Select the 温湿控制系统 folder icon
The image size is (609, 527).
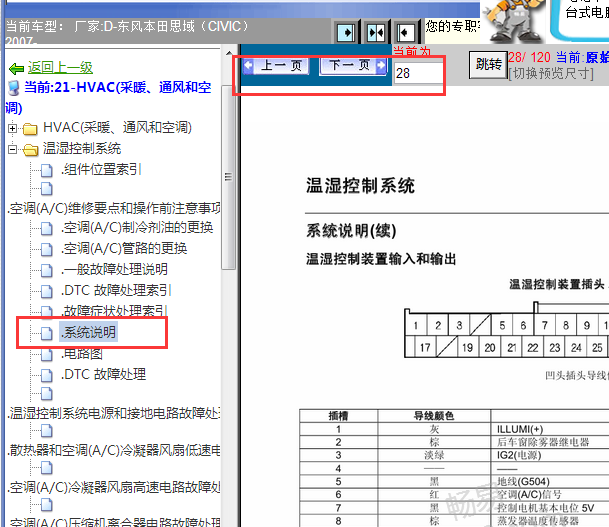click(x=30, y=150)
